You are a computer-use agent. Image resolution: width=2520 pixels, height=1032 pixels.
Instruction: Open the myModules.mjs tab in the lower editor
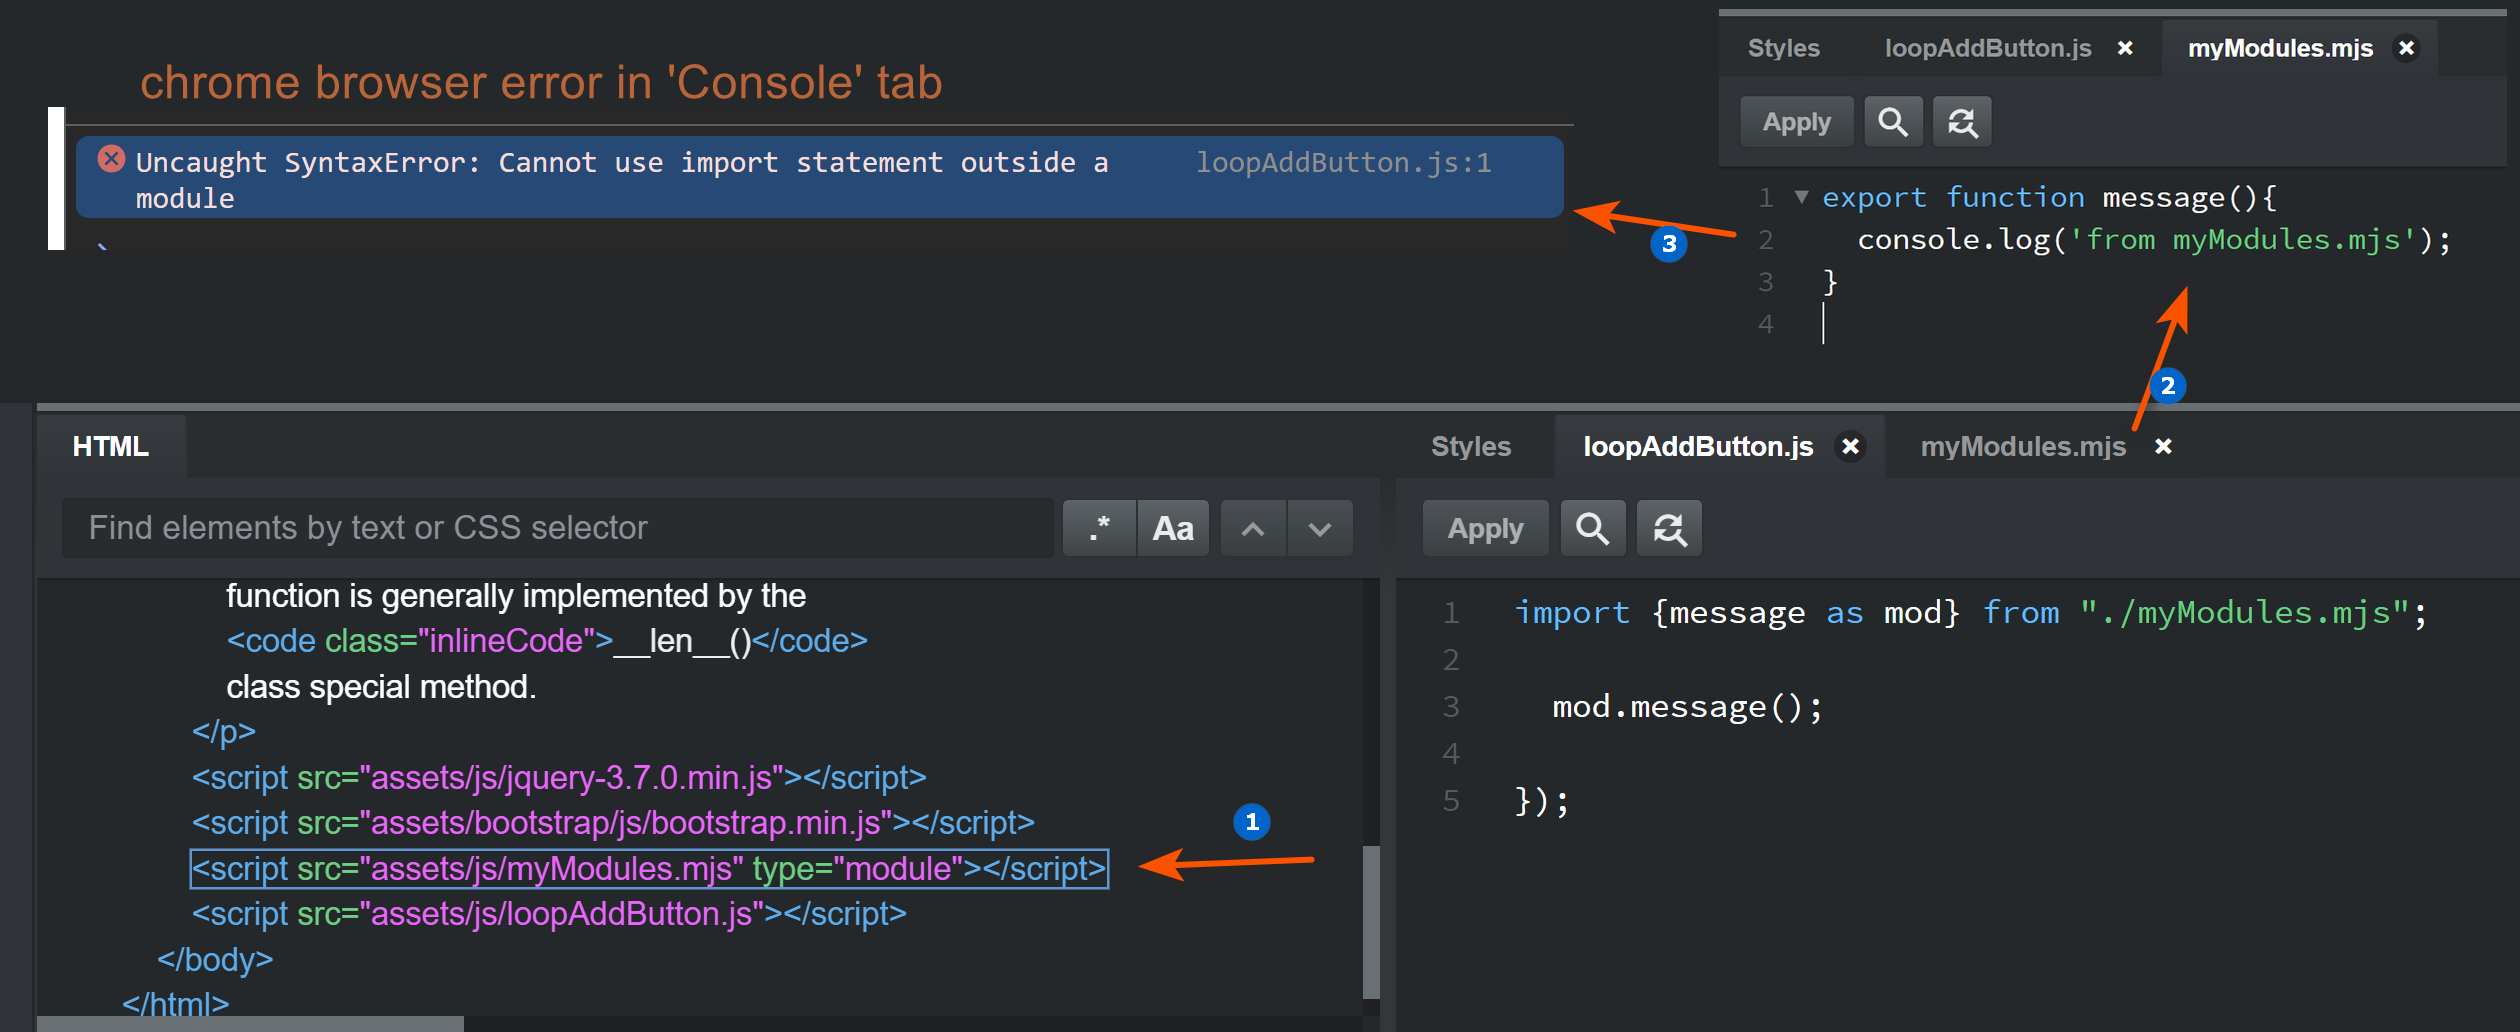coord(2022,446)
